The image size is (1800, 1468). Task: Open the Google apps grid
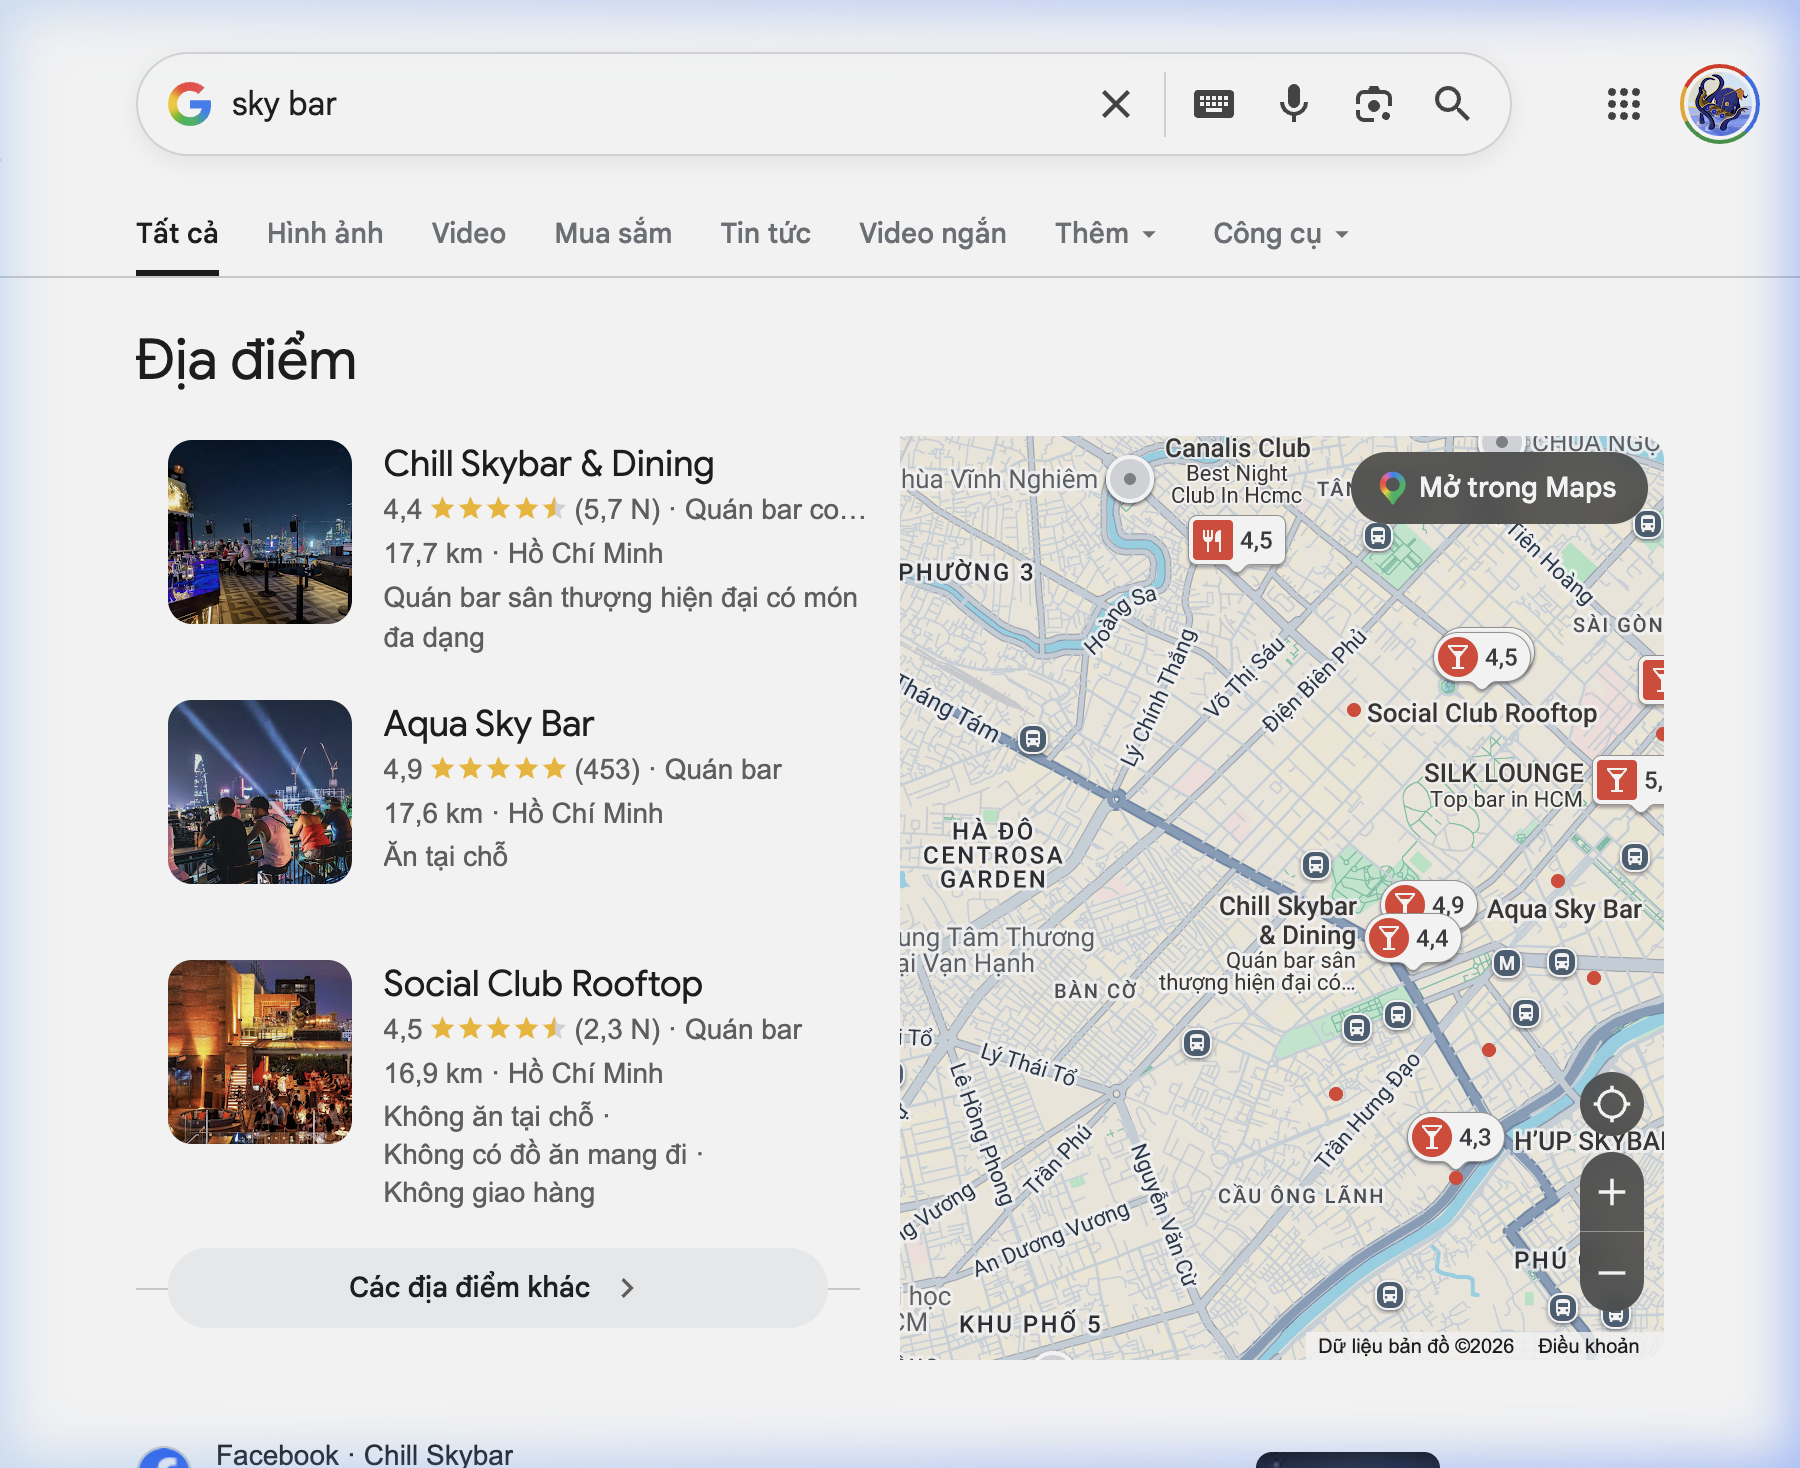click(1624, 104)
